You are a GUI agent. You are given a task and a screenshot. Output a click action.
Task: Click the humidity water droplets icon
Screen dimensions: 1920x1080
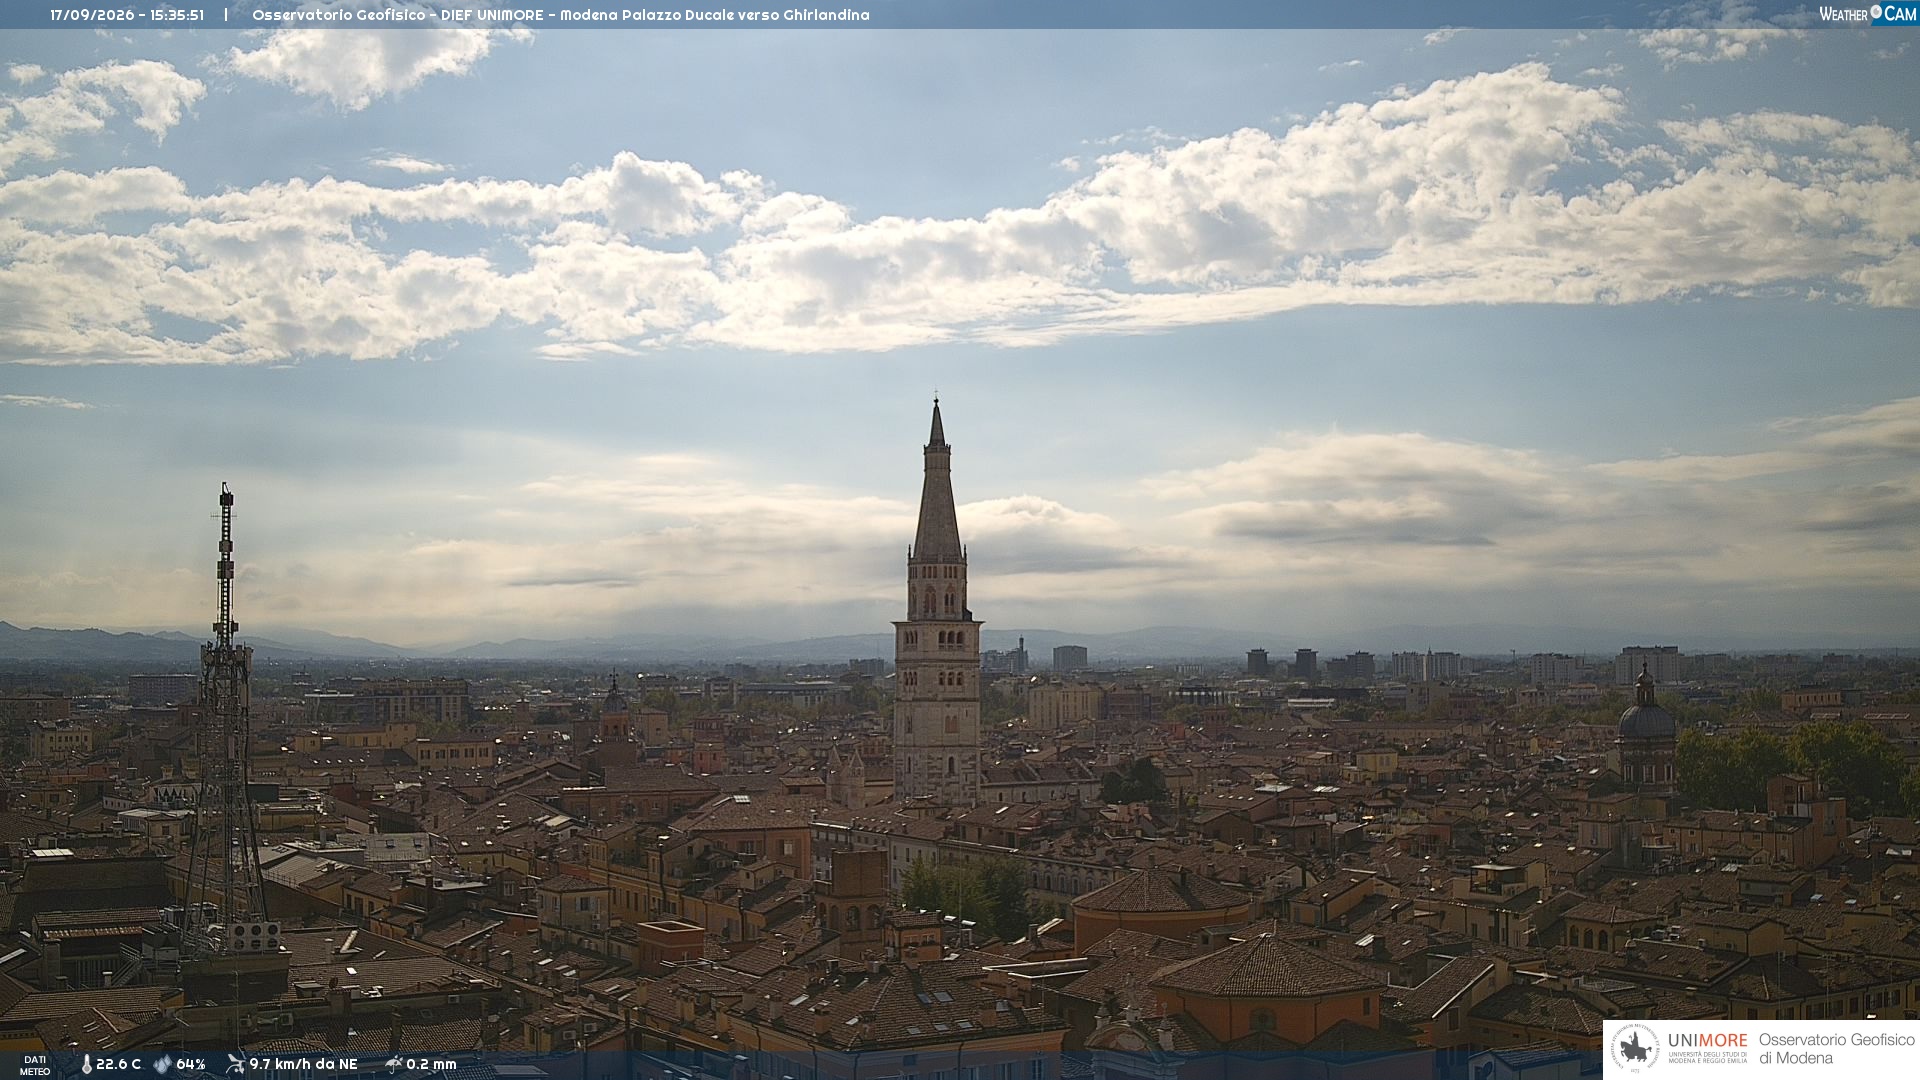(162, 1064)
